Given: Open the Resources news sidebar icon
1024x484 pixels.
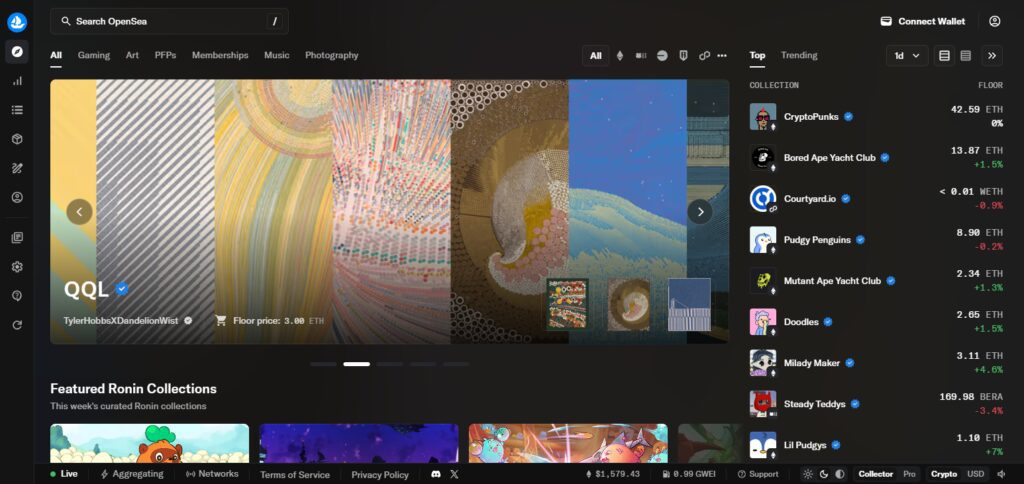Looking at the screenshot, I should click(x=17, y=238).
